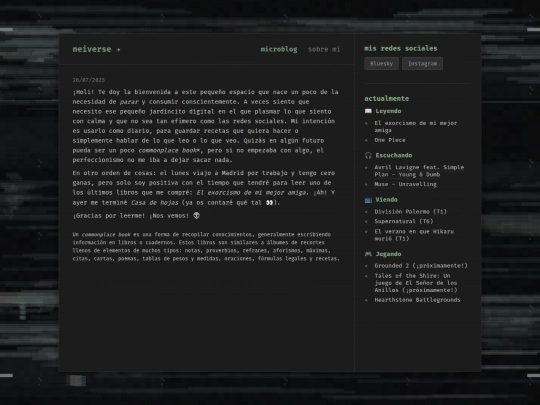Select 'Grounded 2 (¡próximamente!)' entry
The height and width of the screenshot is (405, 540).
coord(421,266)
